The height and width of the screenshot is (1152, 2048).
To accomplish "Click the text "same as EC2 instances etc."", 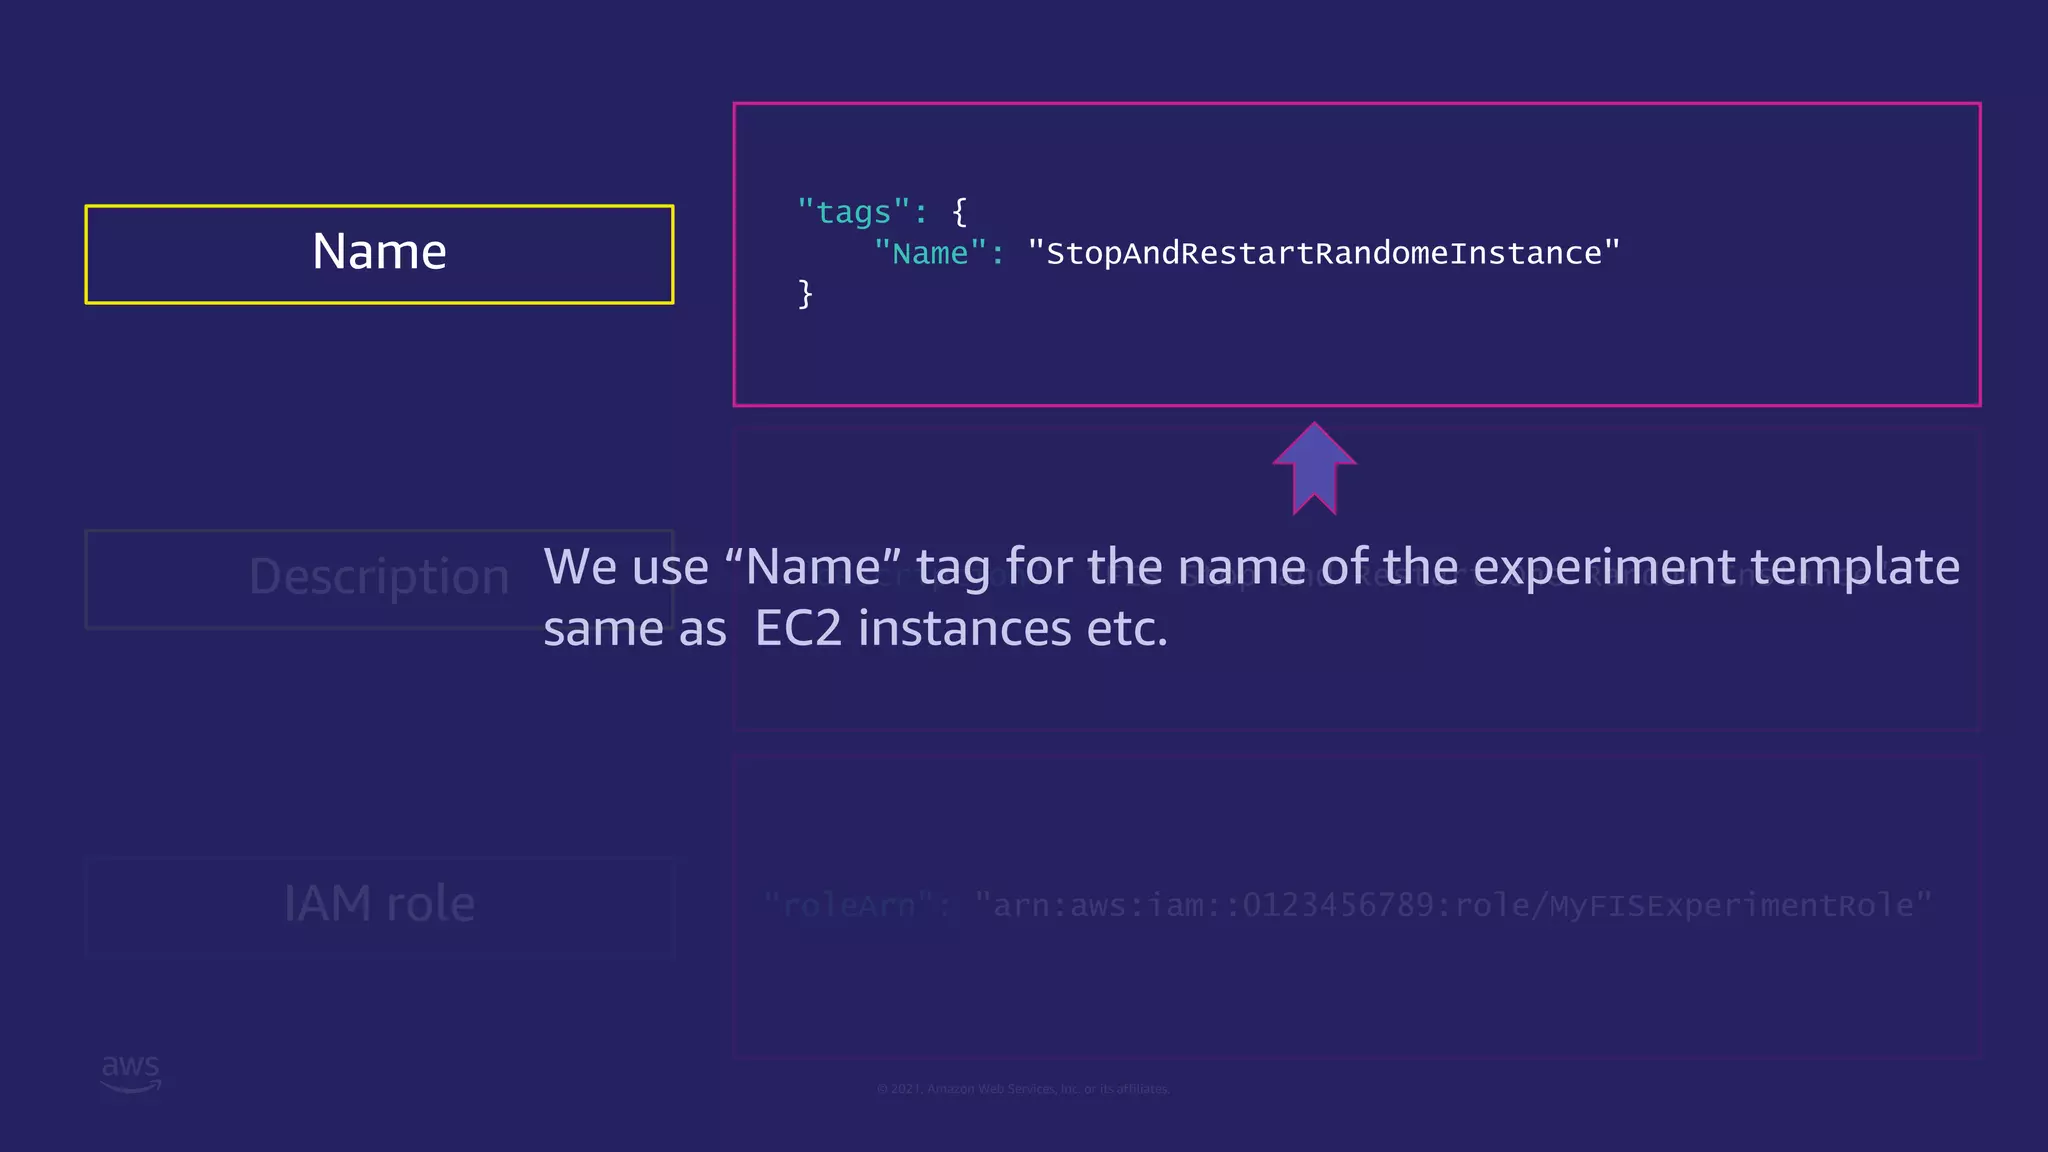I will 855,629.
